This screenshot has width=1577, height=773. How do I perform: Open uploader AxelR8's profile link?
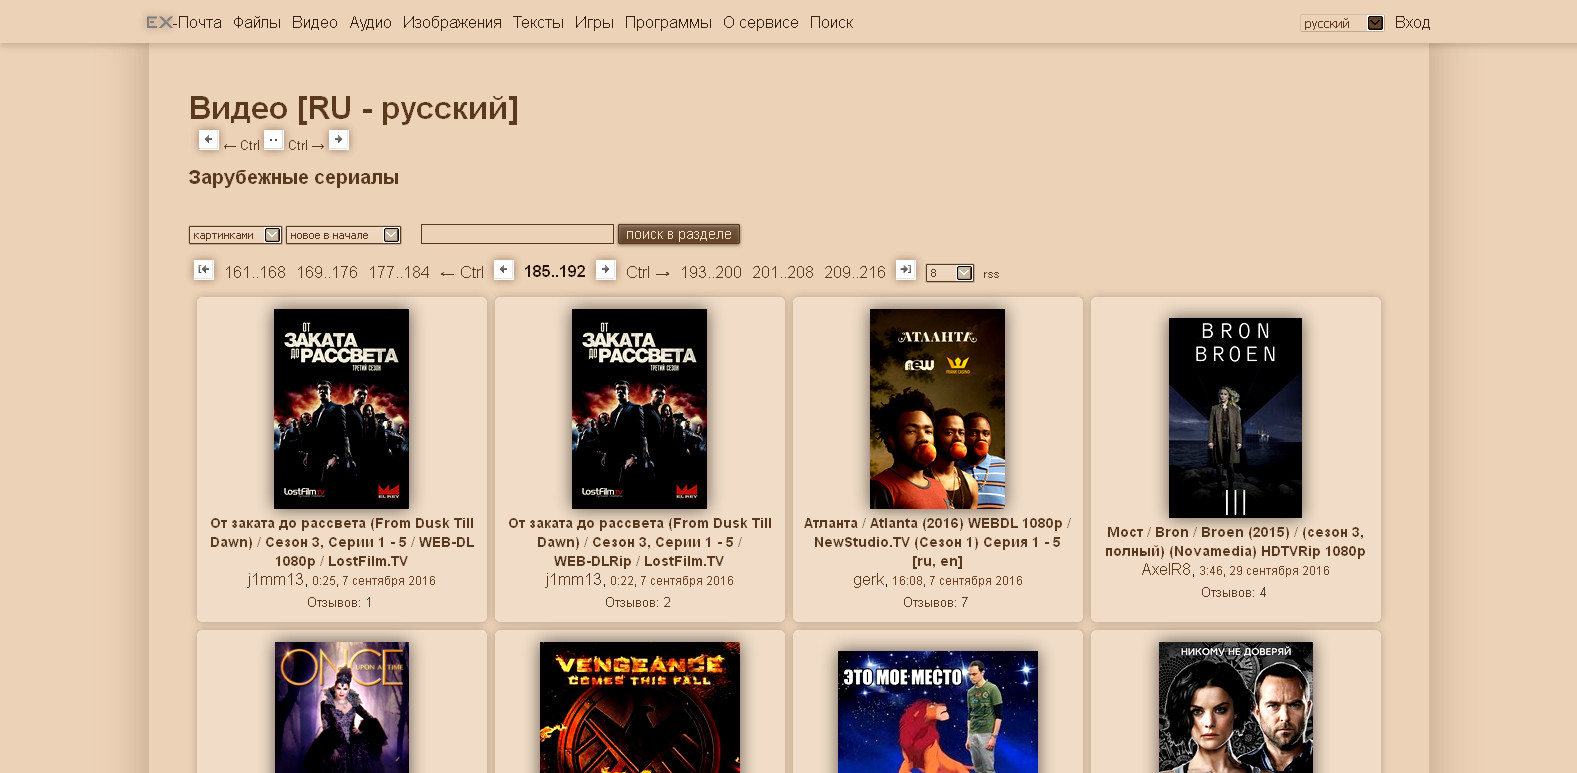(1166, 570)
